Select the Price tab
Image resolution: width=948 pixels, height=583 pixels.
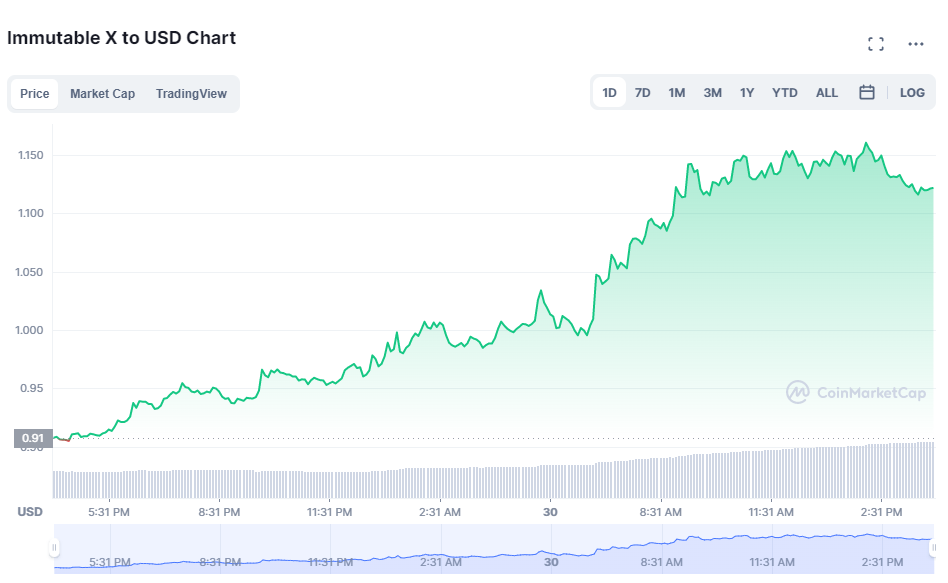tap(34, 94)
